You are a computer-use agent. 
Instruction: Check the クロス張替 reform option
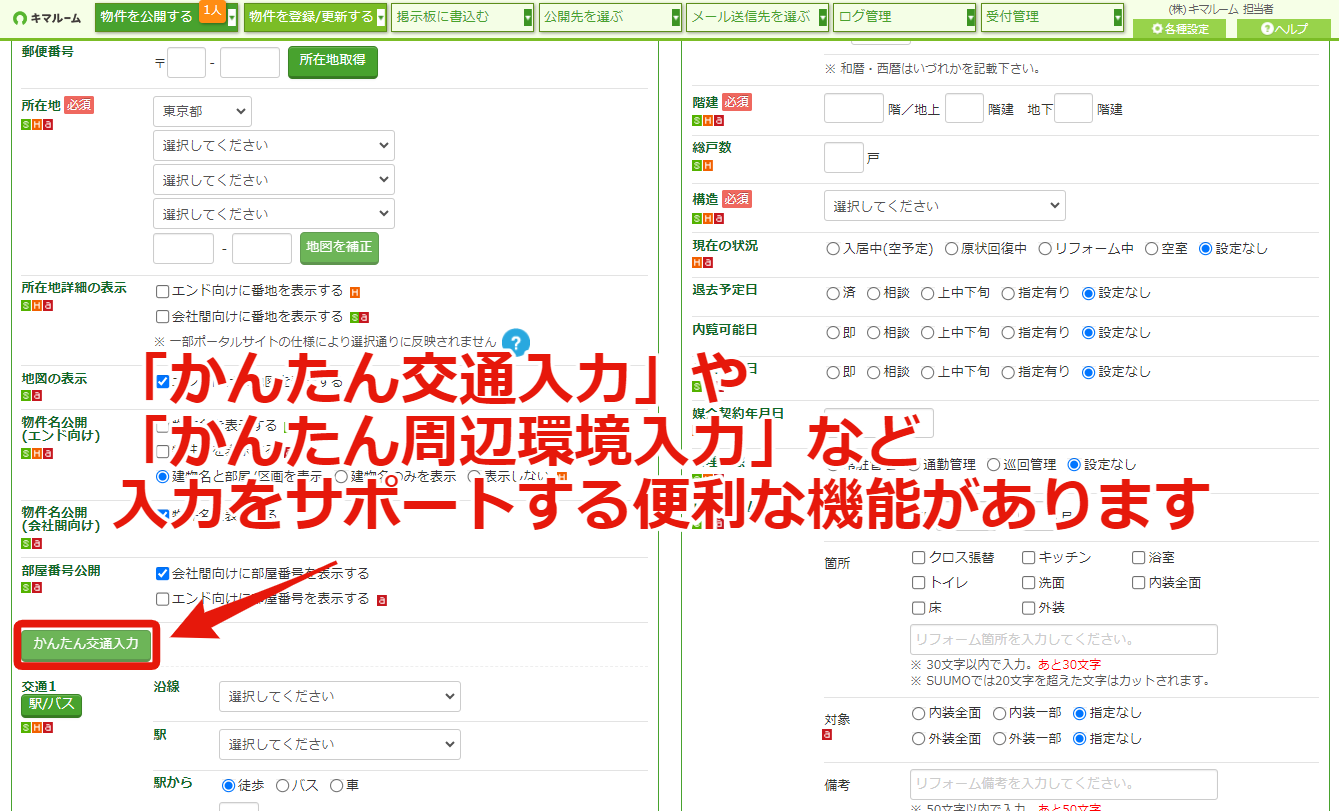click(919, 557)
